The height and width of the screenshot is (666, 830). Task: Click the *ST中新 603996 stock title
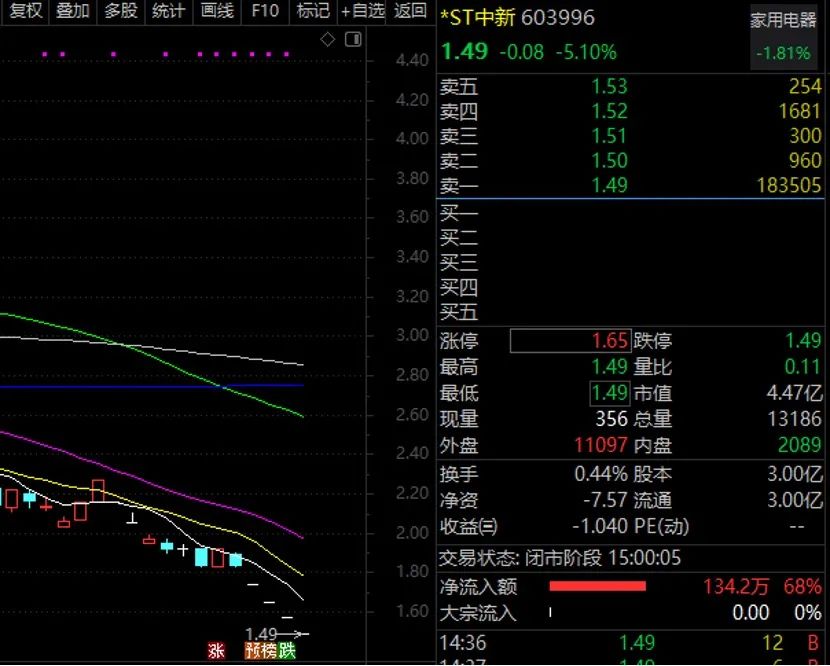[x=517, y=18]
